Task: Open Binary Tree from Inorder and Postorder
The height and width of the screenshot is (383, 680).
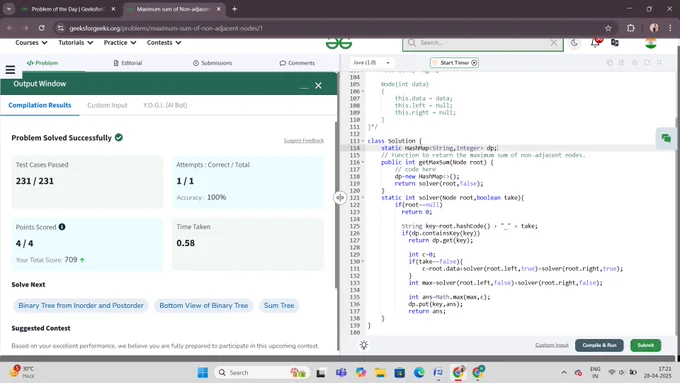Action: click(81, 305)
